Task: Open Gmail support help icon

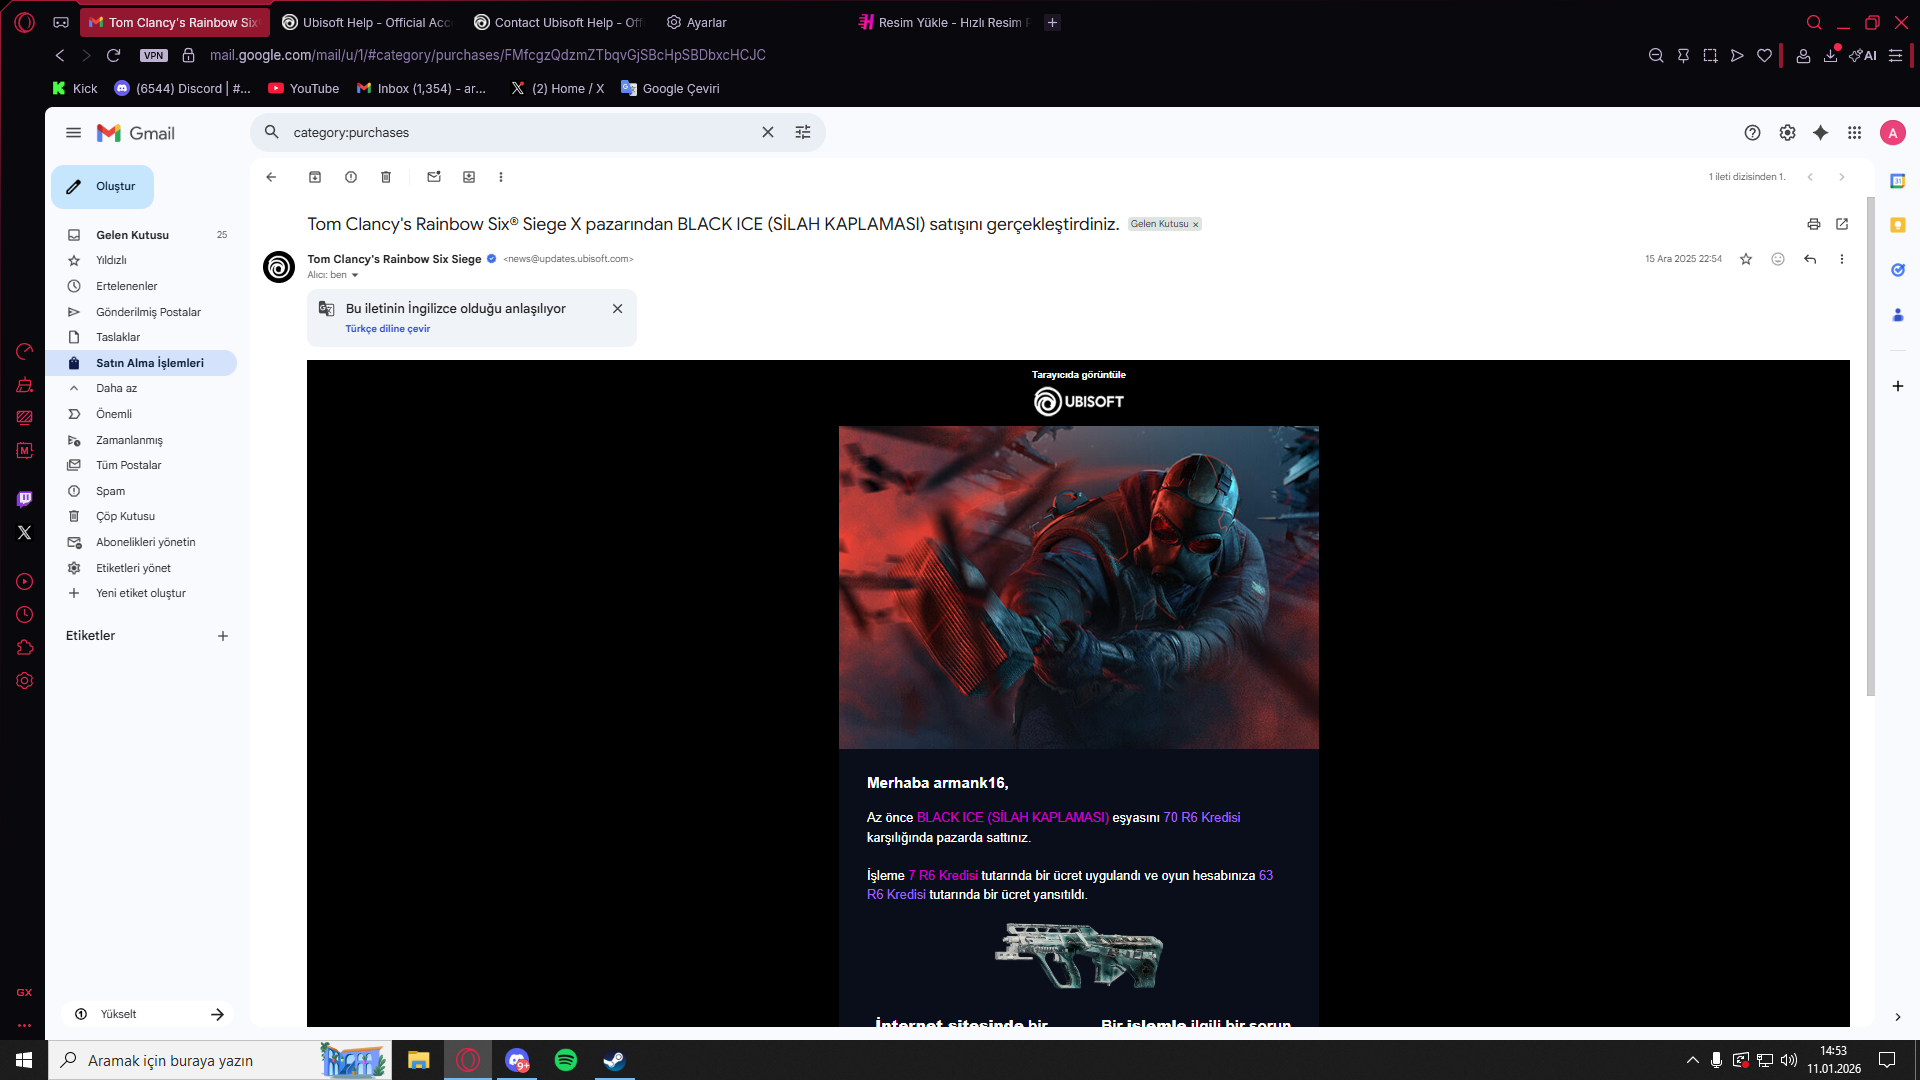Action: tap(1752, 133)
